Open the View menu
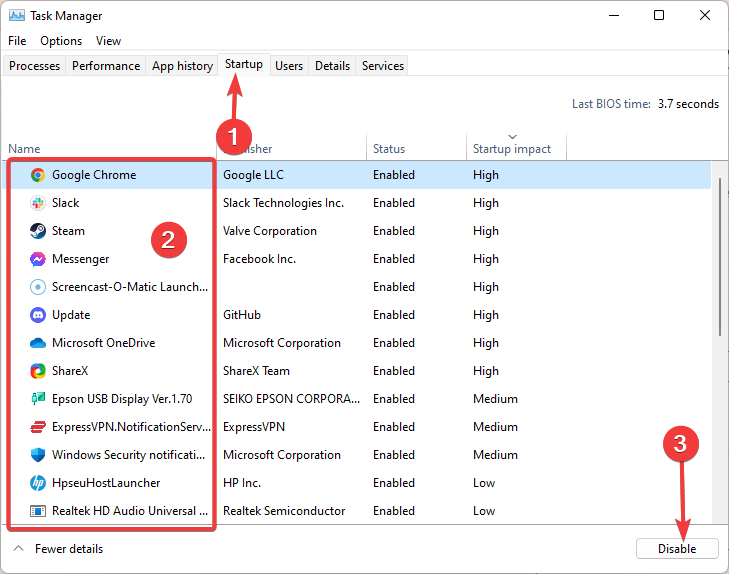Image resolution: width=729 pixels, height=574 pixels. pyautogui.click(x=108, y=41)
